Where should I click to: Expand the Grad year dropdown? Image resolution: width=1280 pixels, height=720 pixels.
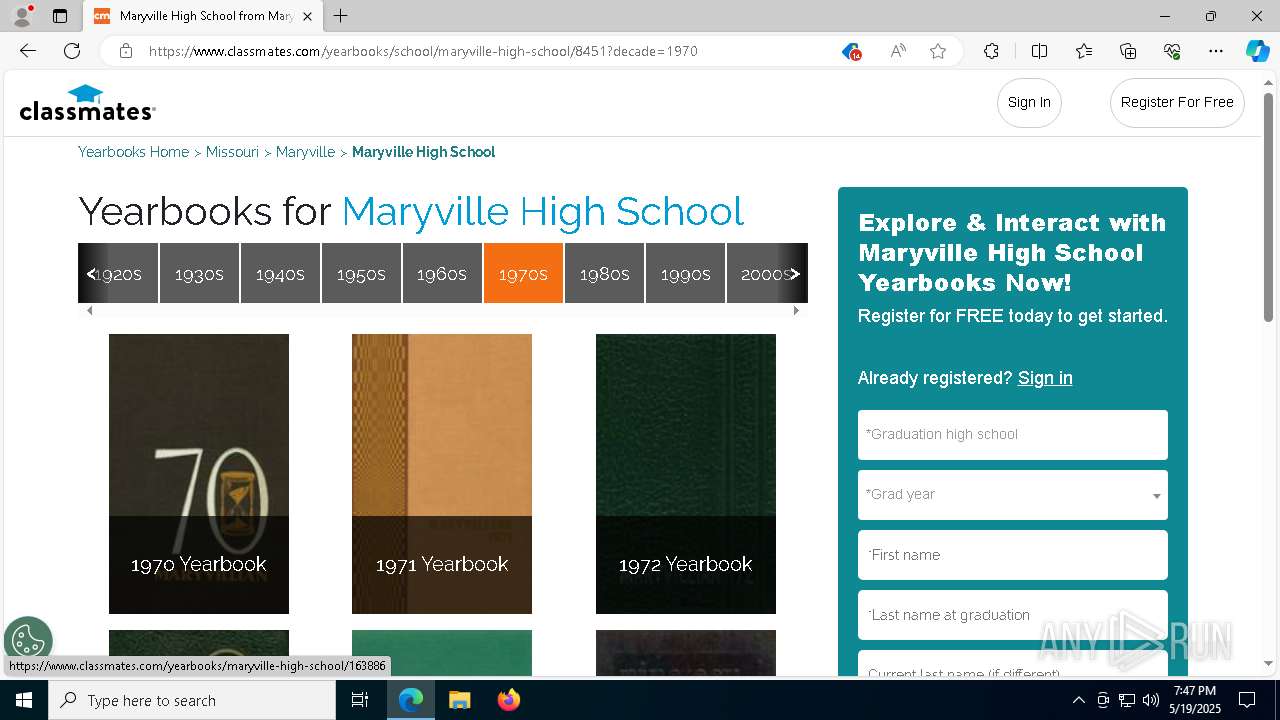1013,495
